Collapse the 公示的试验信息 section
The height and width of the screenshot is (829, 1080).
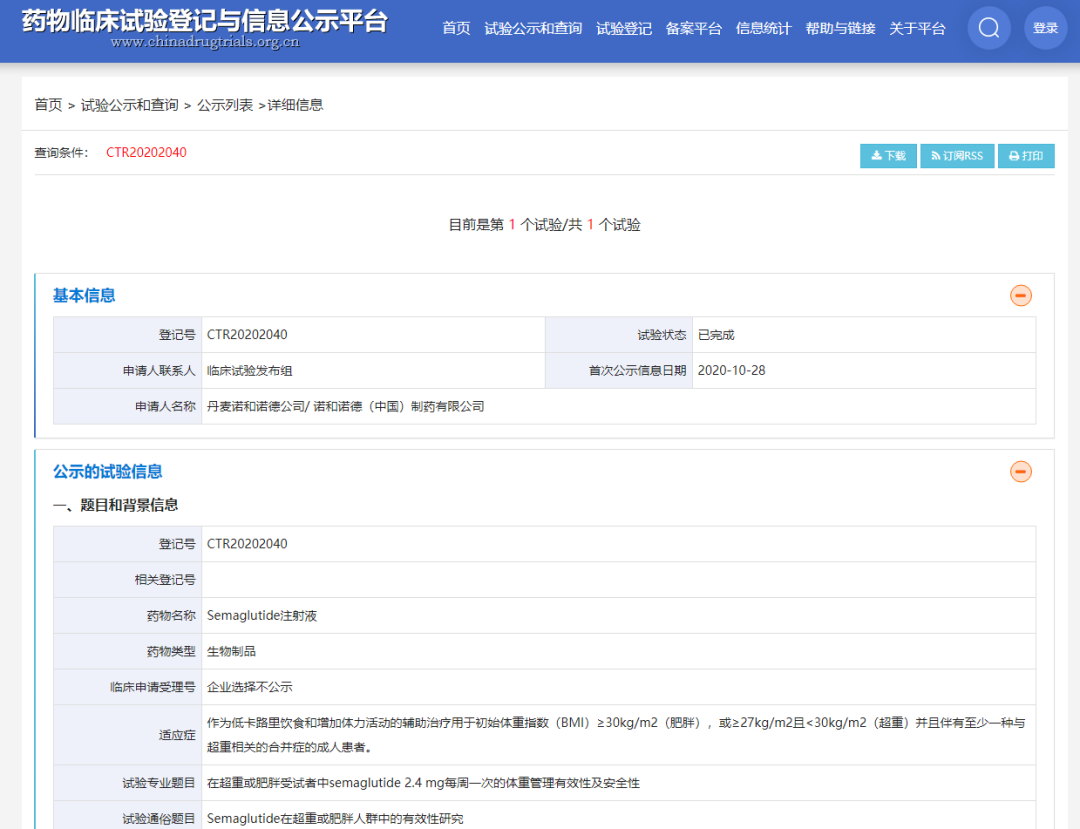click(1020, 471)
